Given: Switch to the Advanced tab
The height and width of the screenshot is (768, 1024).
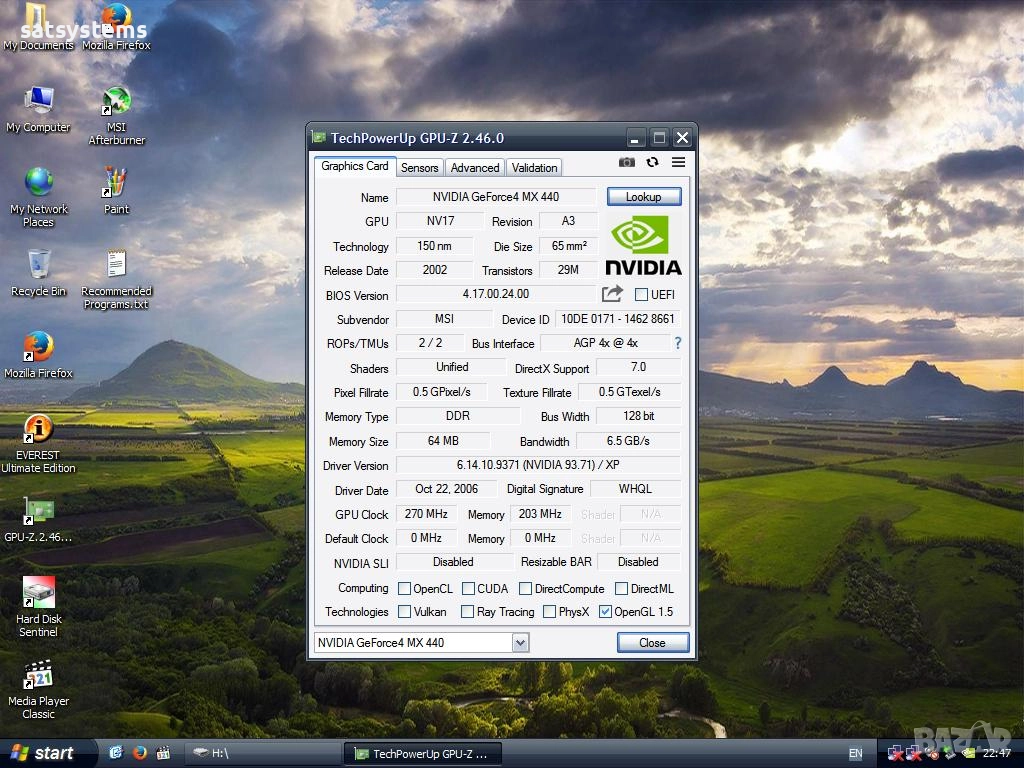Looking at the screenshot, I should pyautogui.click(x=474, y=168).
